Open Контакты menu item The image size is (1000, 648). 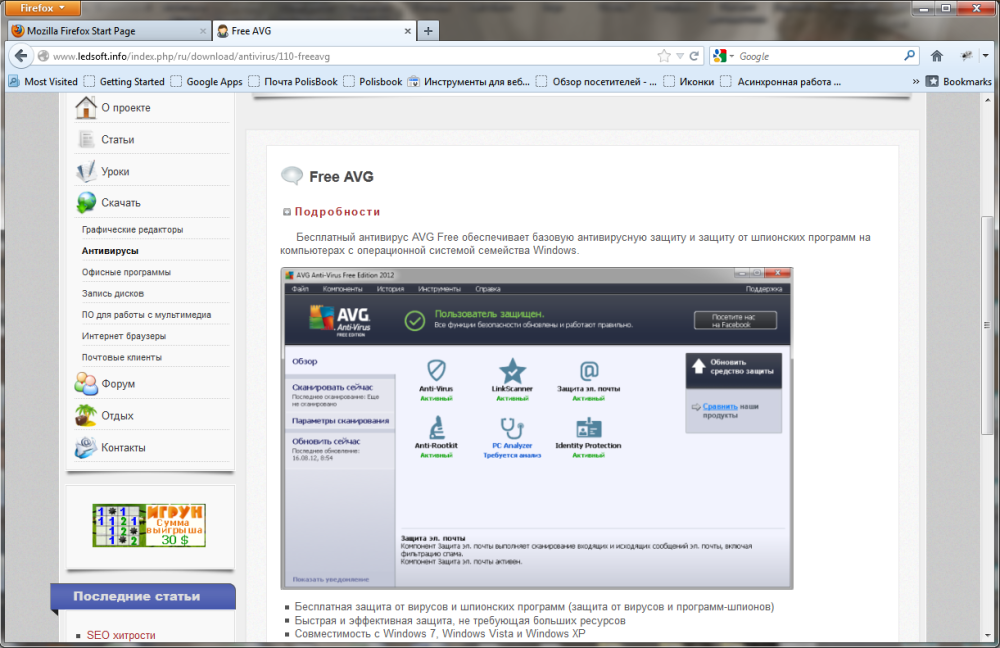pos(123,448)
